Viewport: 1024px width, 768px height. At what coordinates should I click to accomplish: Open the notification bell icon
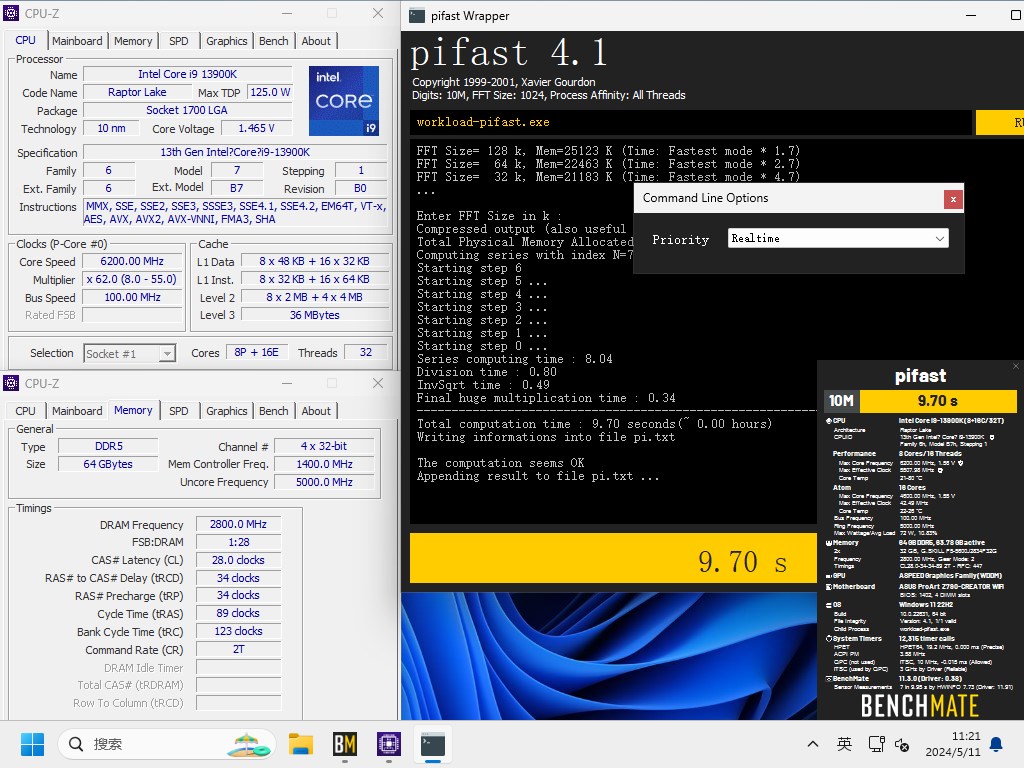(x=997, y=744)
